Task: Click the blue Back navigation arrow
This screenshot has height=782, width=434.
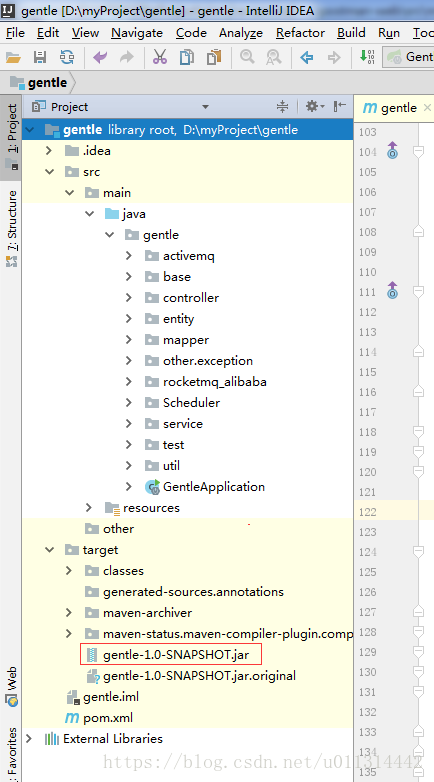Action: (x=307, y=57)
